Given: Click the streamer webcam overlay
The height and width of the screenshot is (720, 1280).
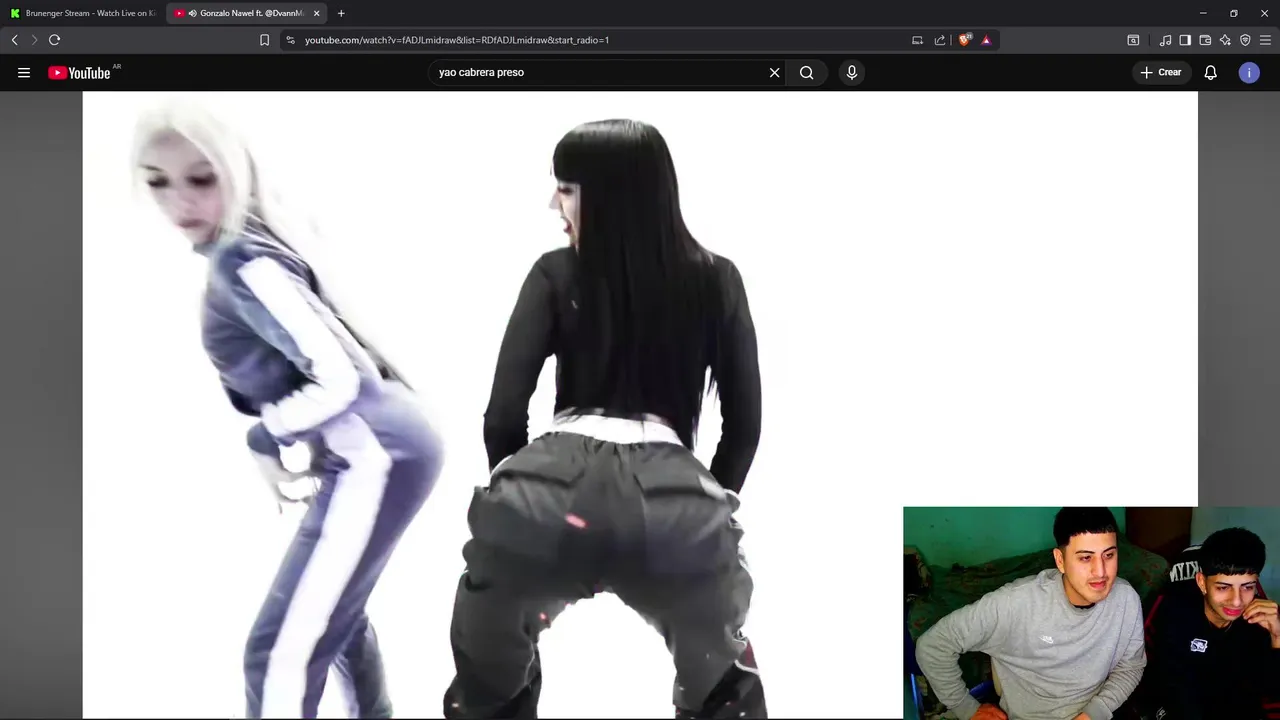Looking at the screenshot, I should point(1091,613).
